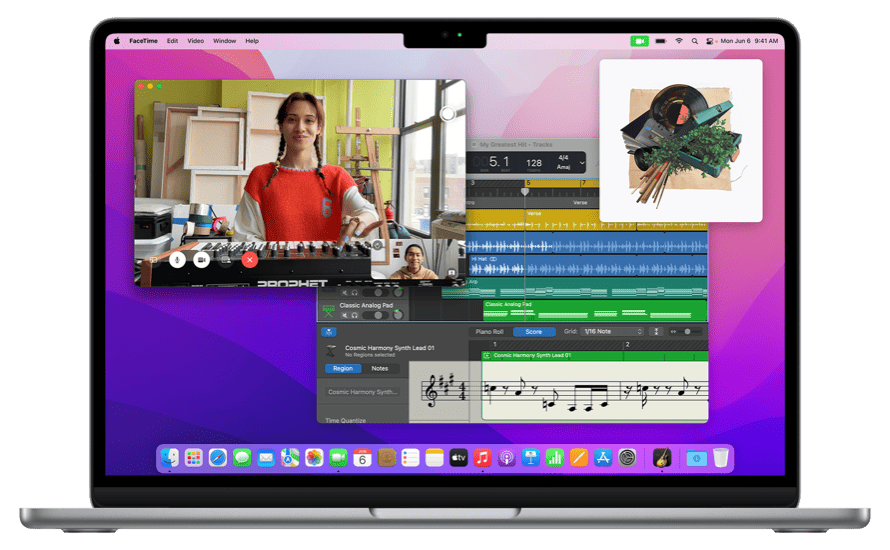Open Spotlight search in menu bar
Image resolution: width=890 pixels, height=550 pixels.
click(695, 41)
